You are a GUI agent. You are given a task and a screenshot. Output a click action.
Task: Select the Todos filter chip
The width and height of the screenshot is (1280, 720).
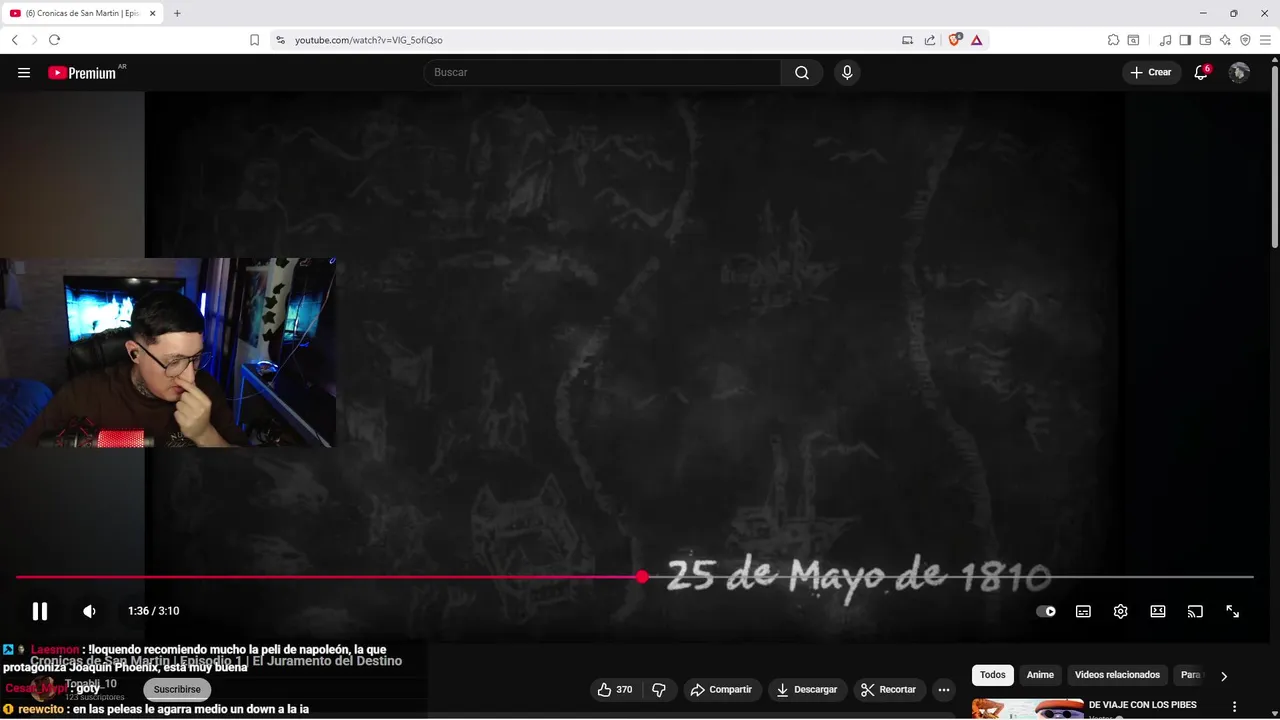pyautogui.click(x=993, y=675)
